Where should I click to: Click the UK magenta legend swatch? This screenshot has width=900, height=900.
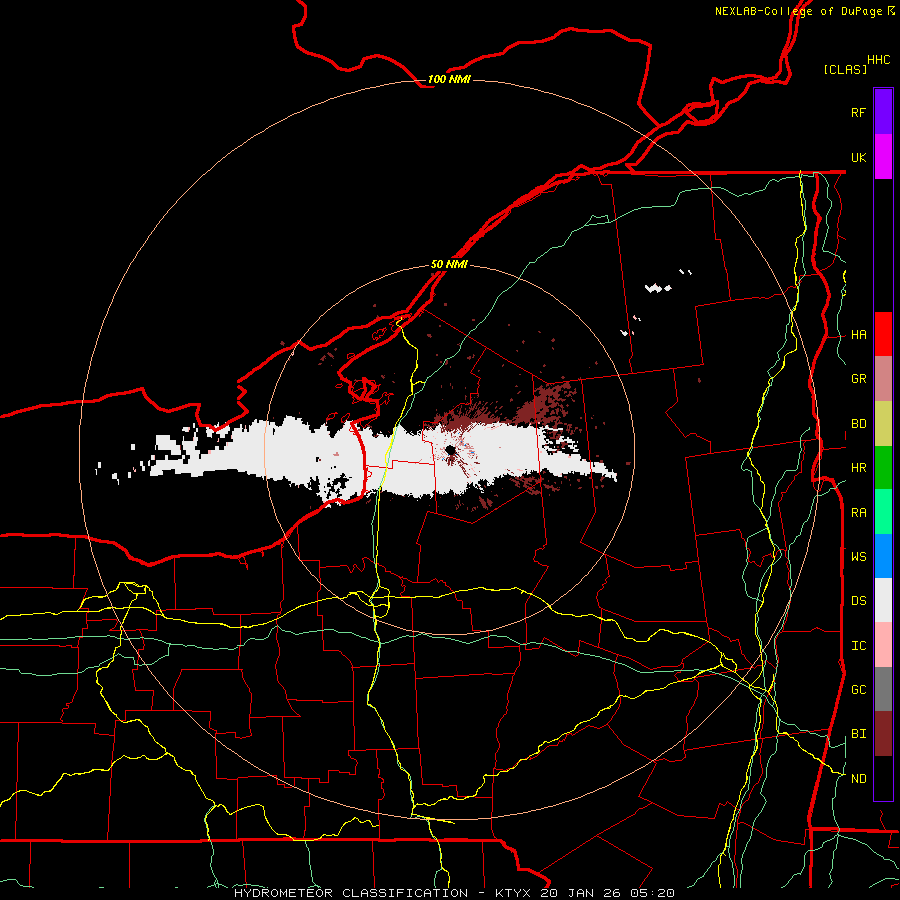coord(883,157)
